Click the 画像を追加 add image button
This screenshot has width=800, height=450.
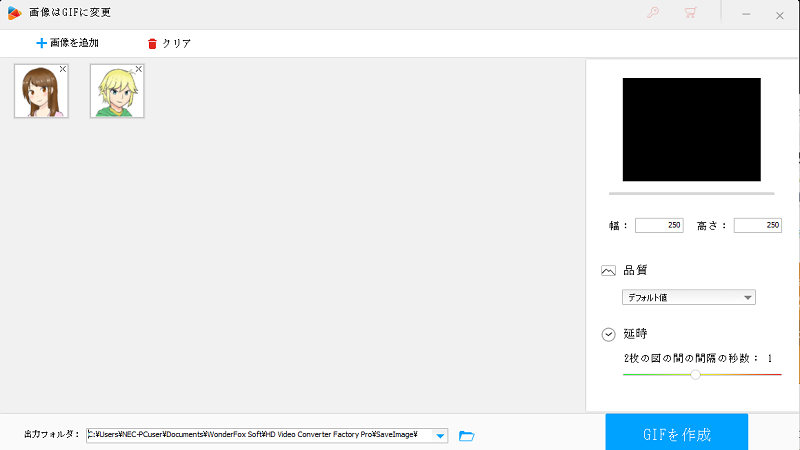pyautogui.click(x=67, y=43)
